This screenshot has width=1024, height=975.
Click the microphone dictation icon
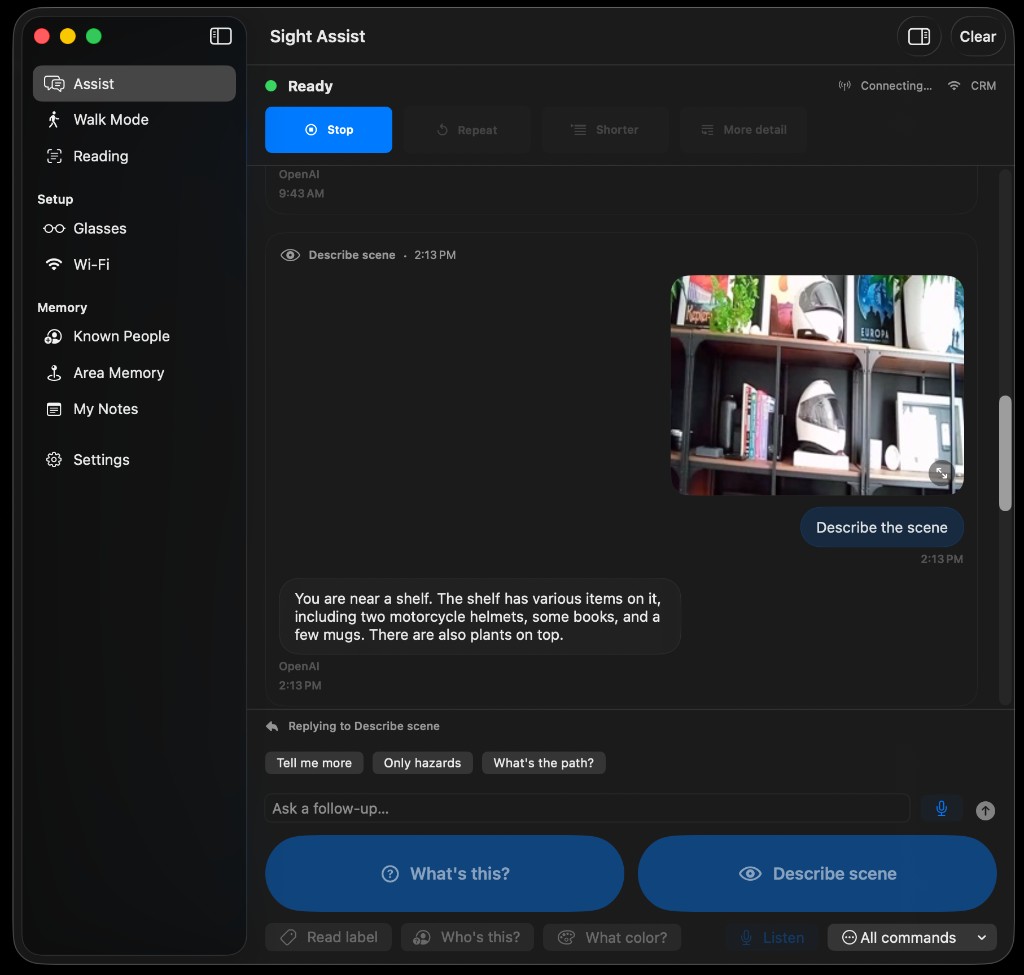[x=941, y=808]
